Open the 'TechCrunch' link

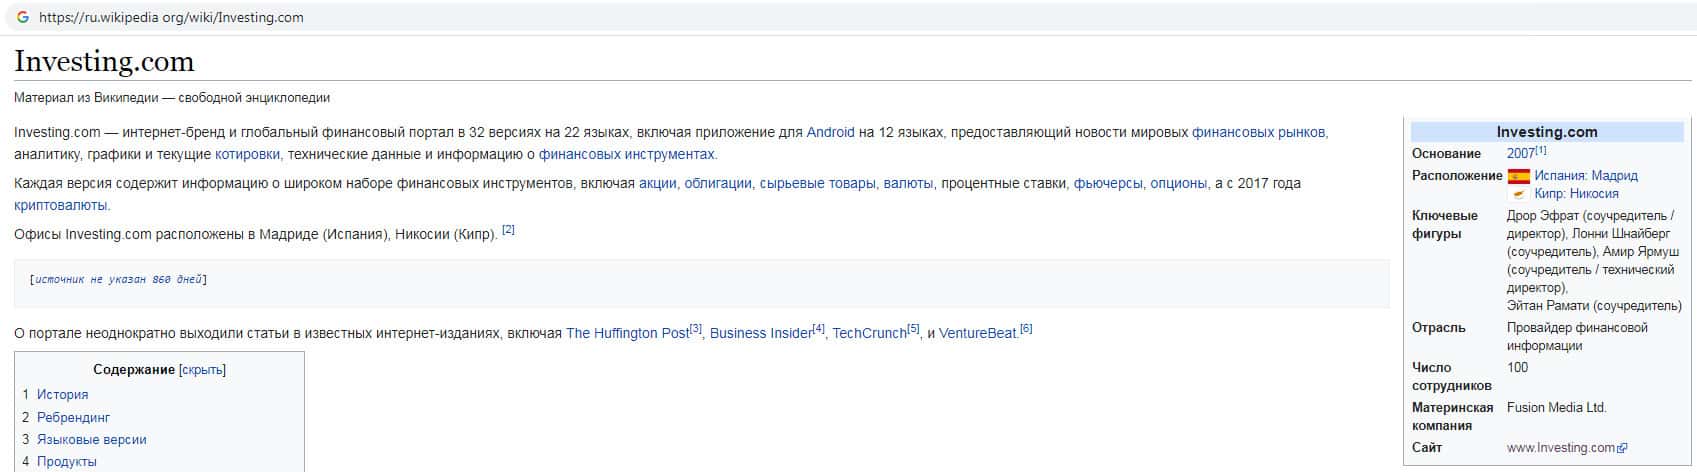point(869,333)
